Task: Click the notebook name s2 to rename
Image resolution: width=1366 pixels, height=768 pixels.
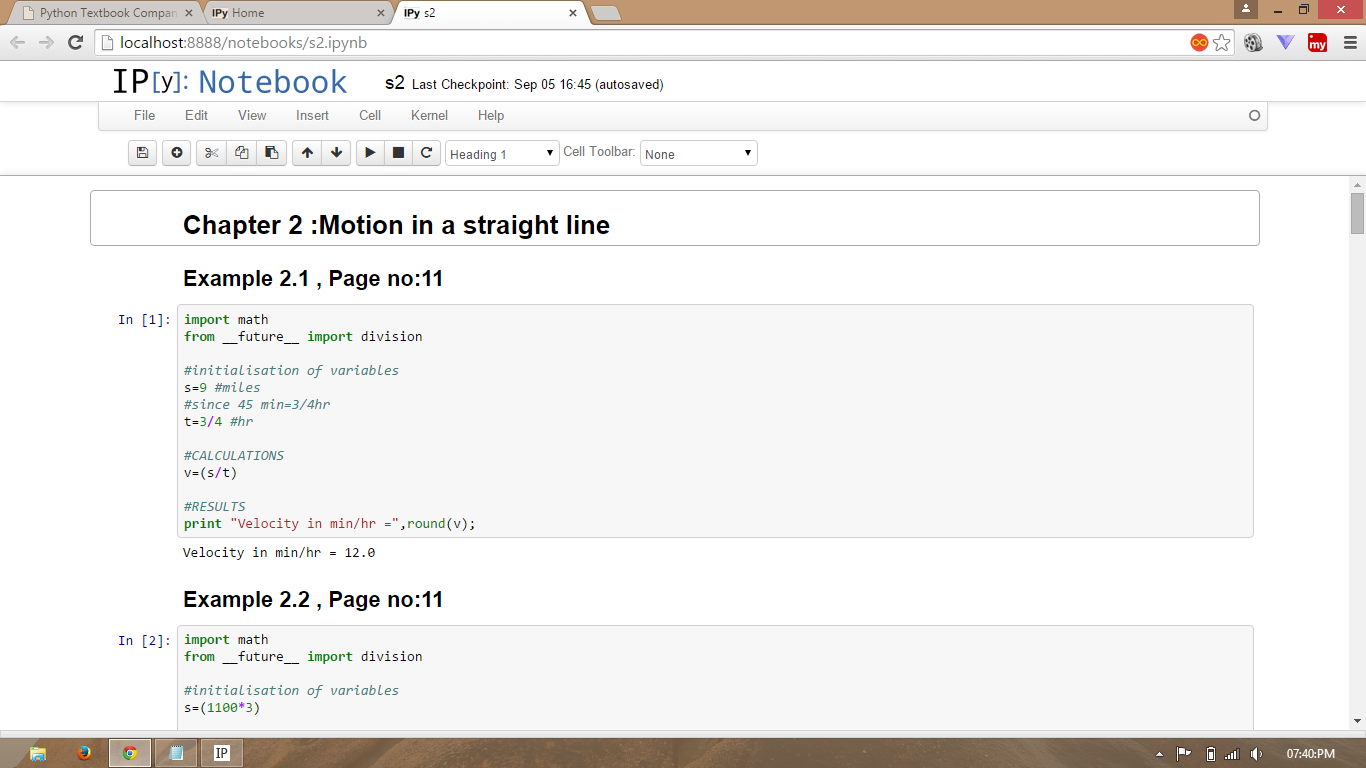Action: coord(394,83)
